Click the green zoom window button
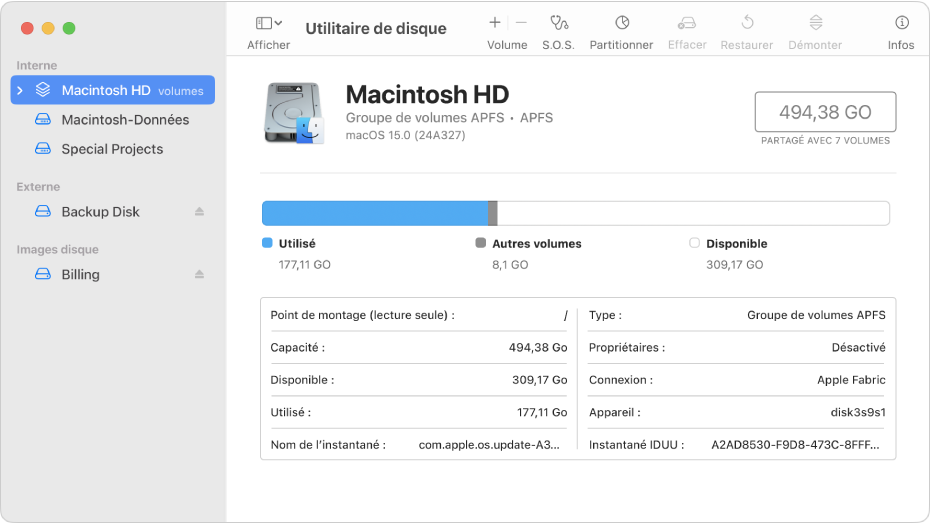The width and height of the screenshot is (931, 524). (x=69, y=28)
